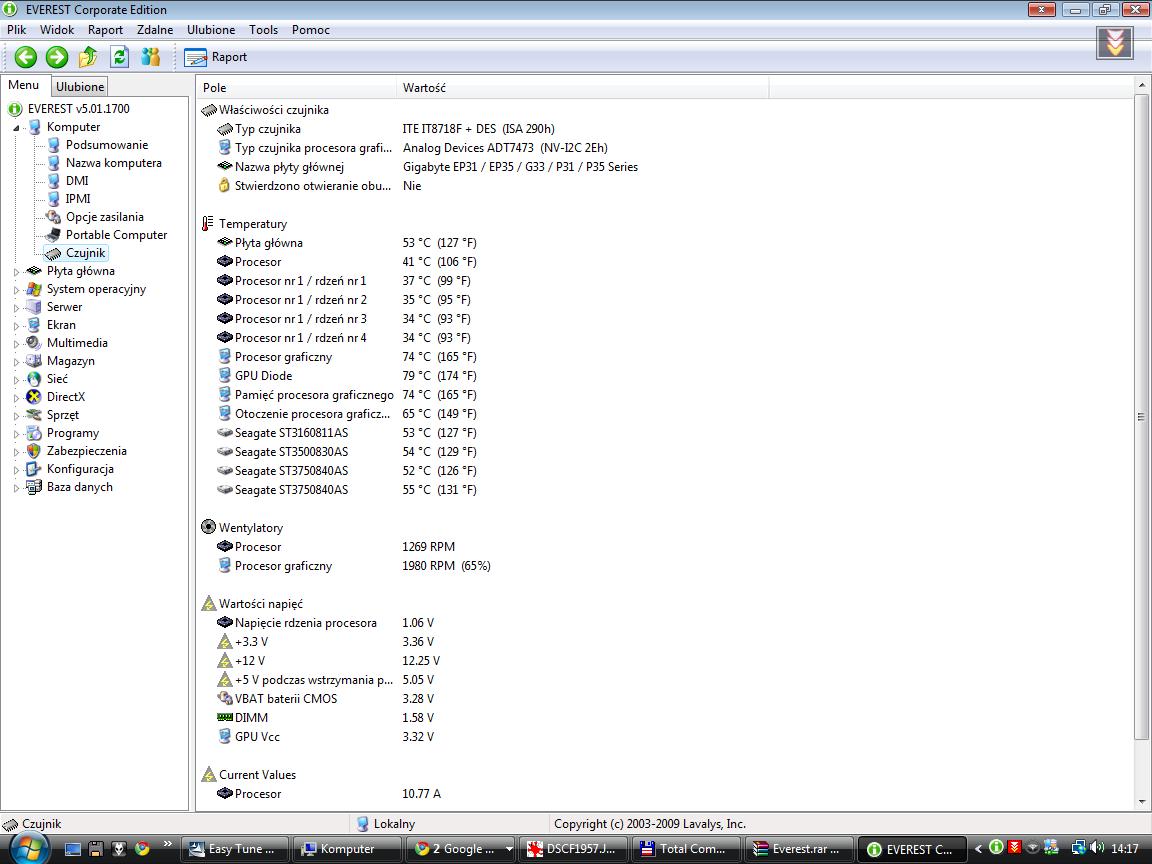Image resolution: width=1152 pixels, height=864 pixels.
Task: Open Everest.rar taskbar button
Action: (799, 849)
